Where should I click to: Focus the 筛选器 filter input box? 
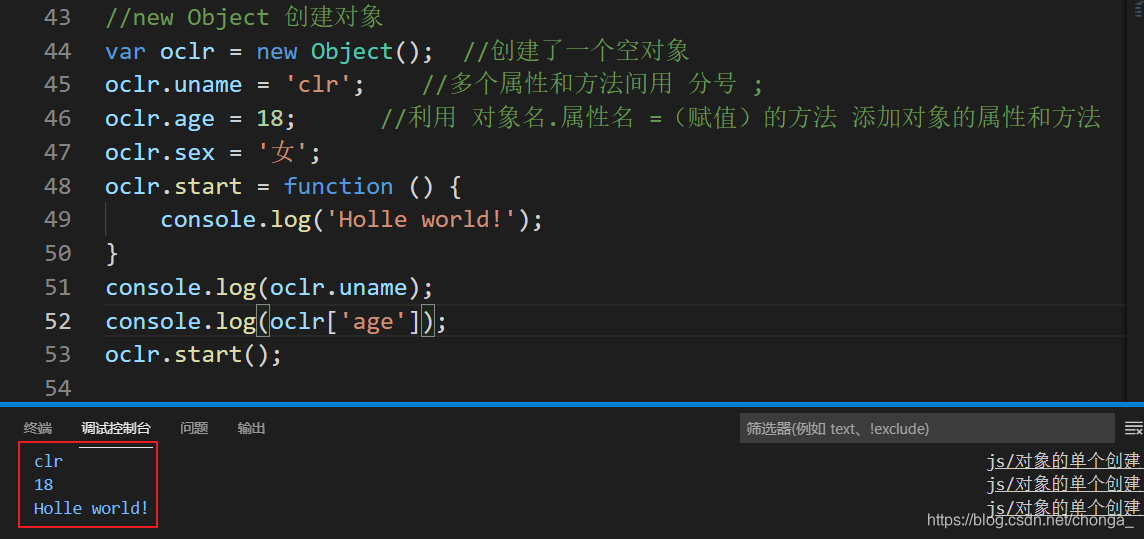(x=927, y=429)
